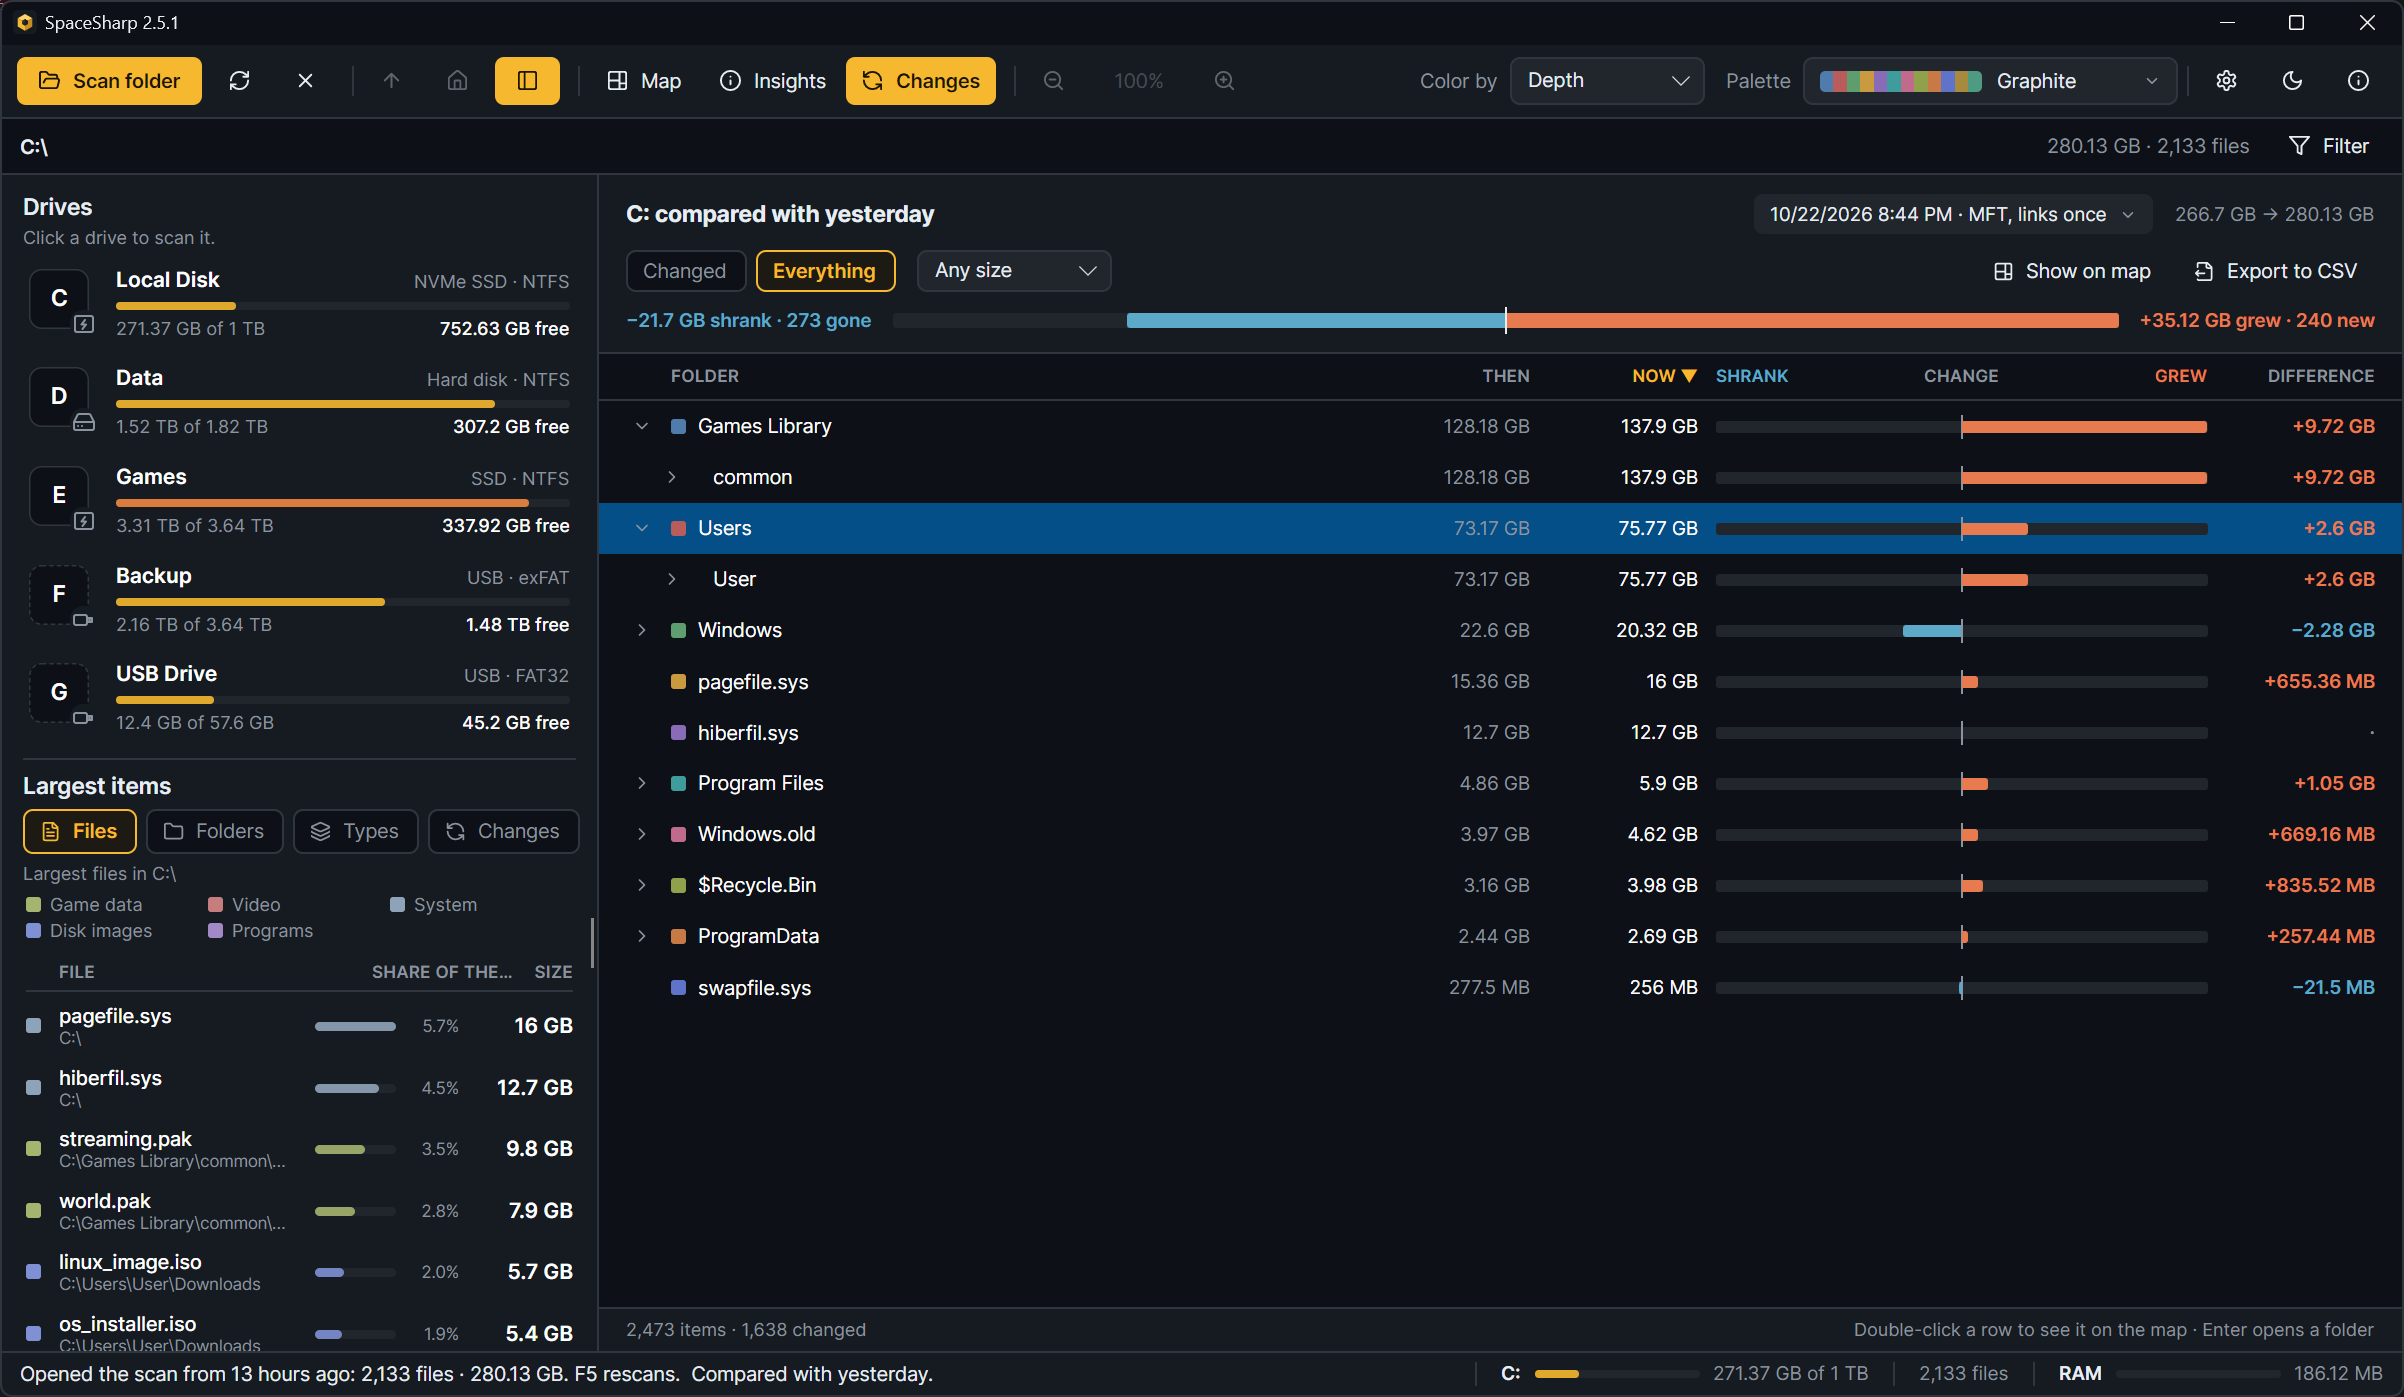Select the Data drive D entry

(297, 402)
